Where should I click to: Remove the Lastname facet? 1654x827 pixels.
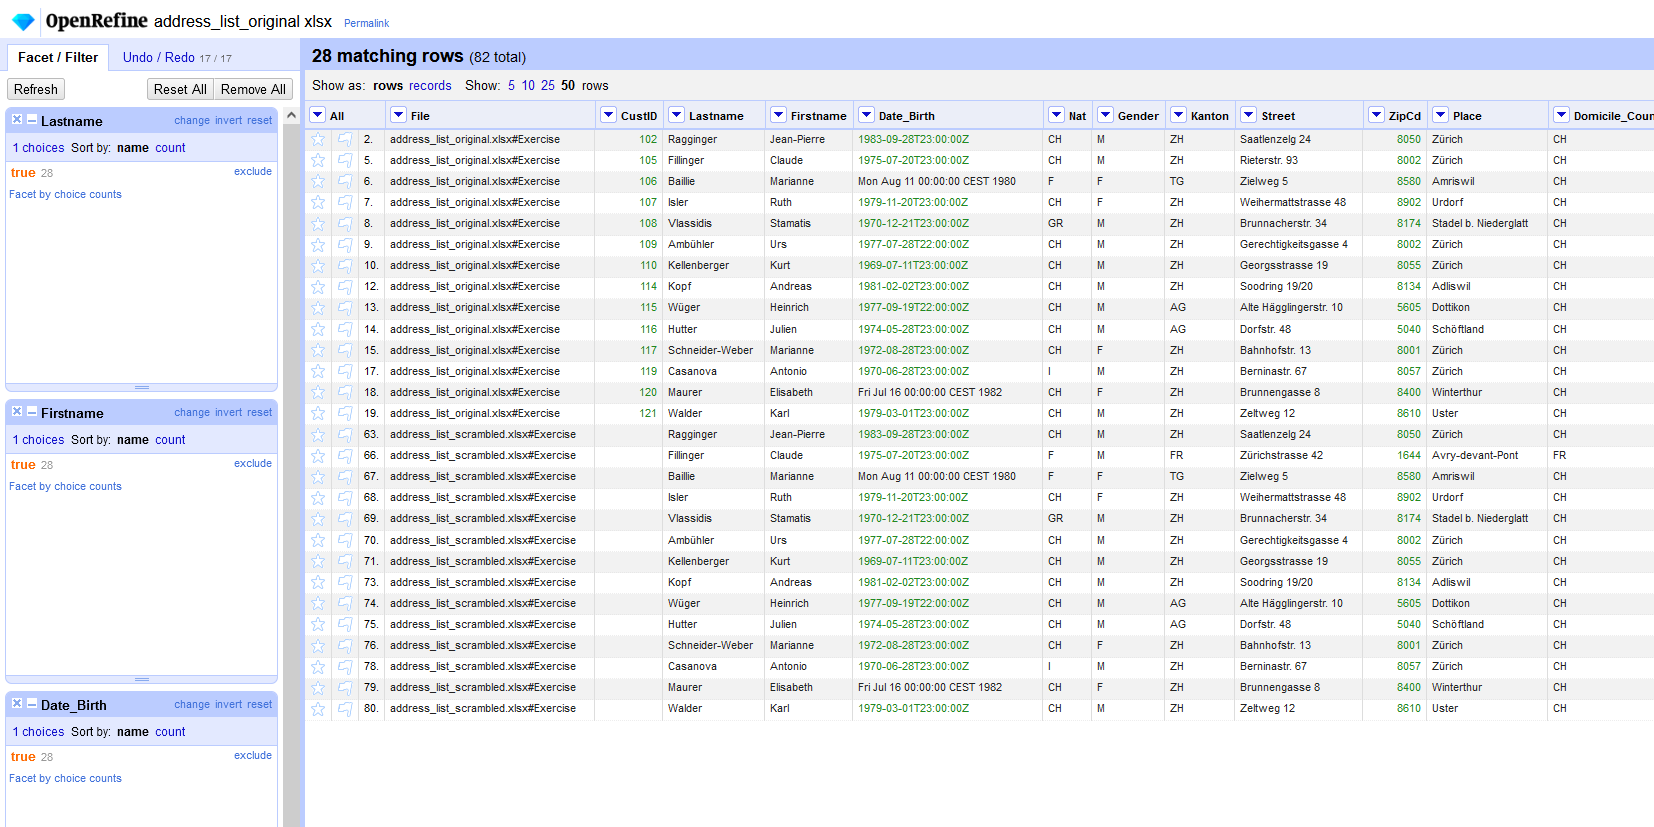pos(17,120)
